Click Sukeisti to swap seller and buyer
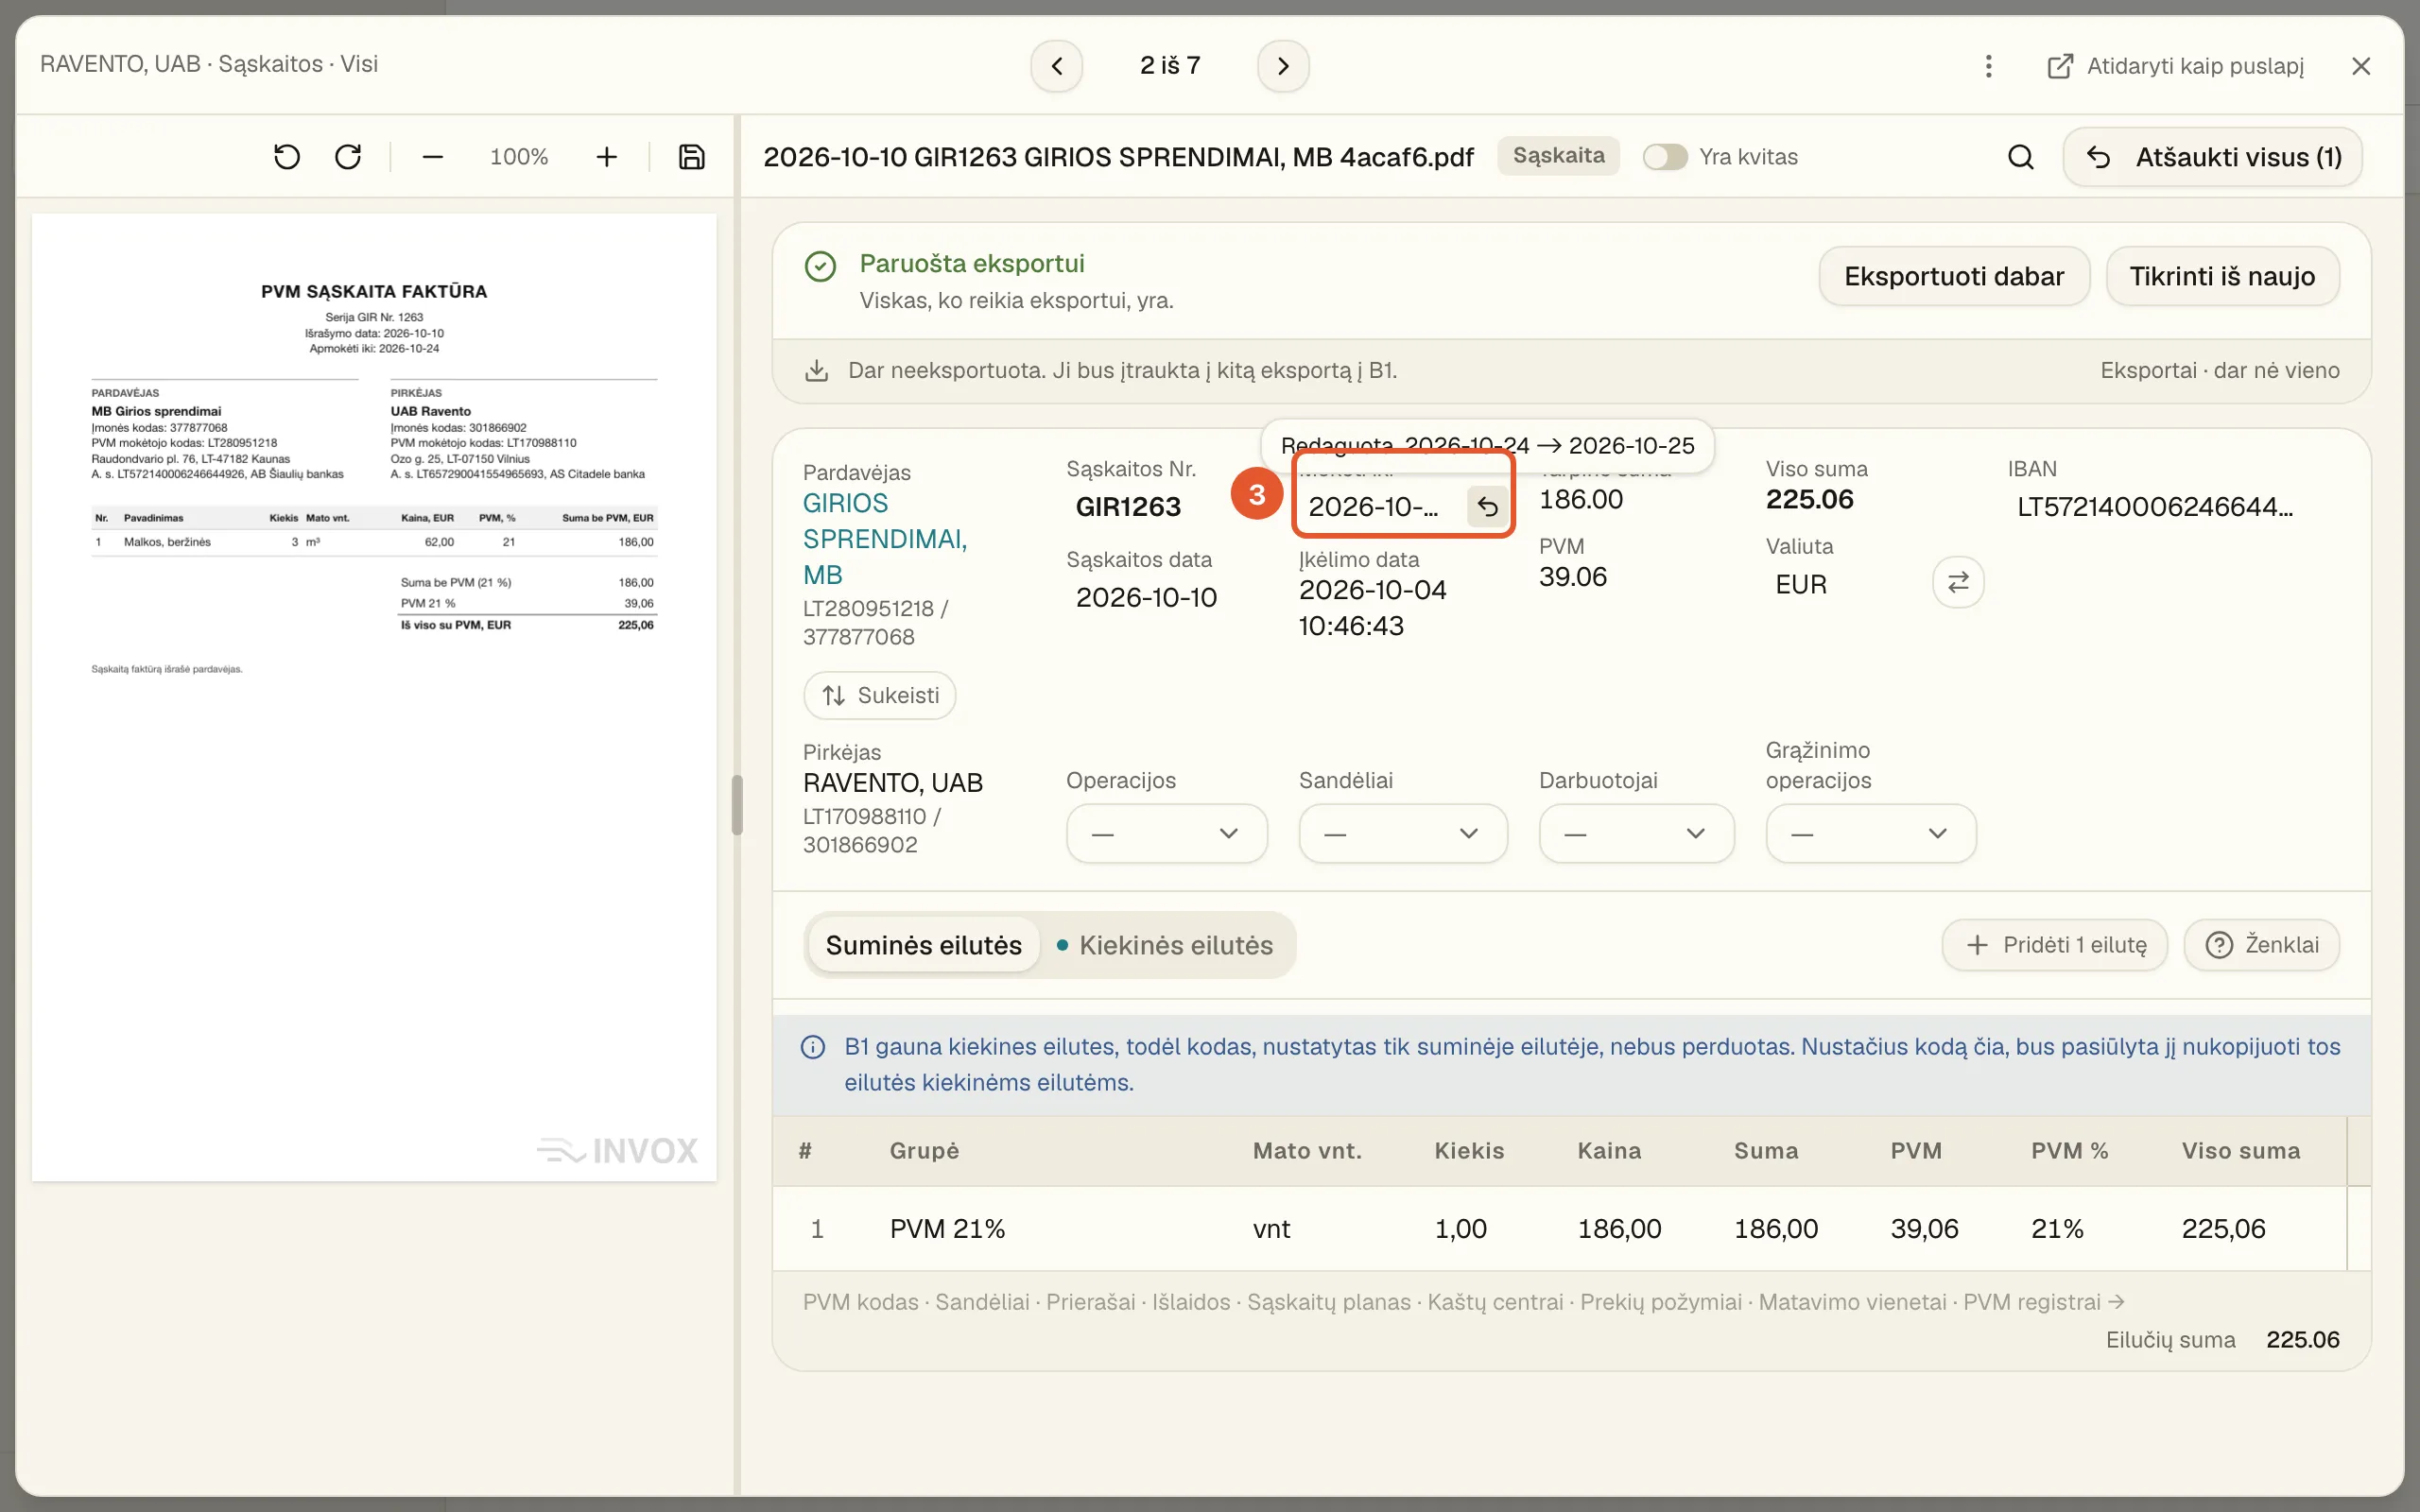The image size is (2420, 1512). point(879,695)
